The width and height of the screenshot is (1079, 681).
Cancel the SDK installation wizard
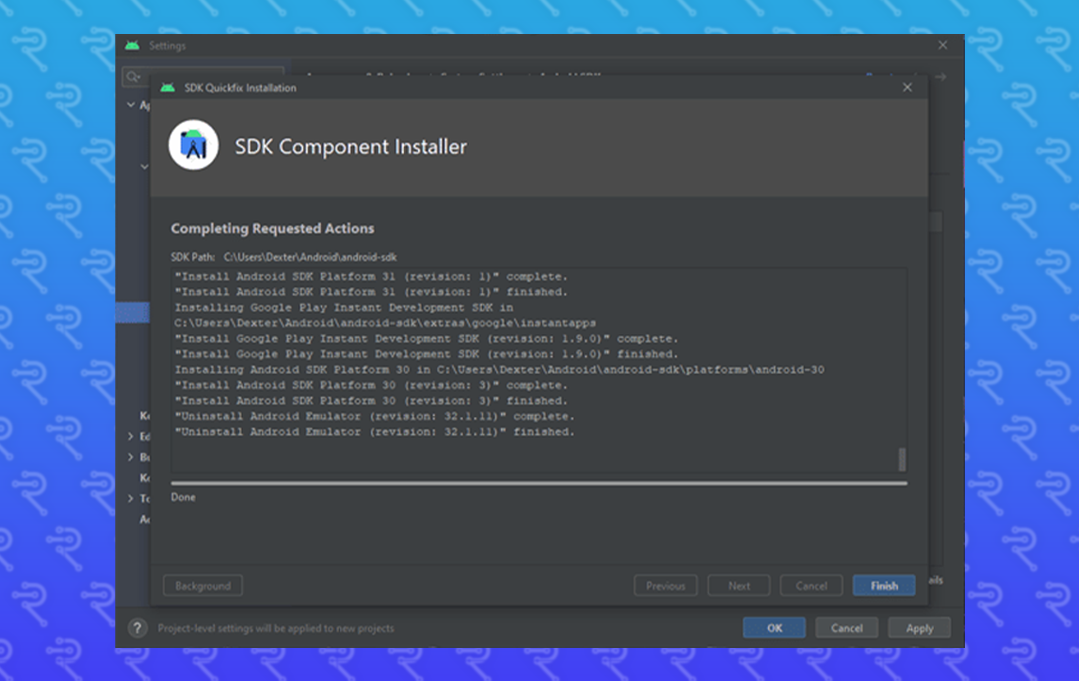(x=810, y=585)
